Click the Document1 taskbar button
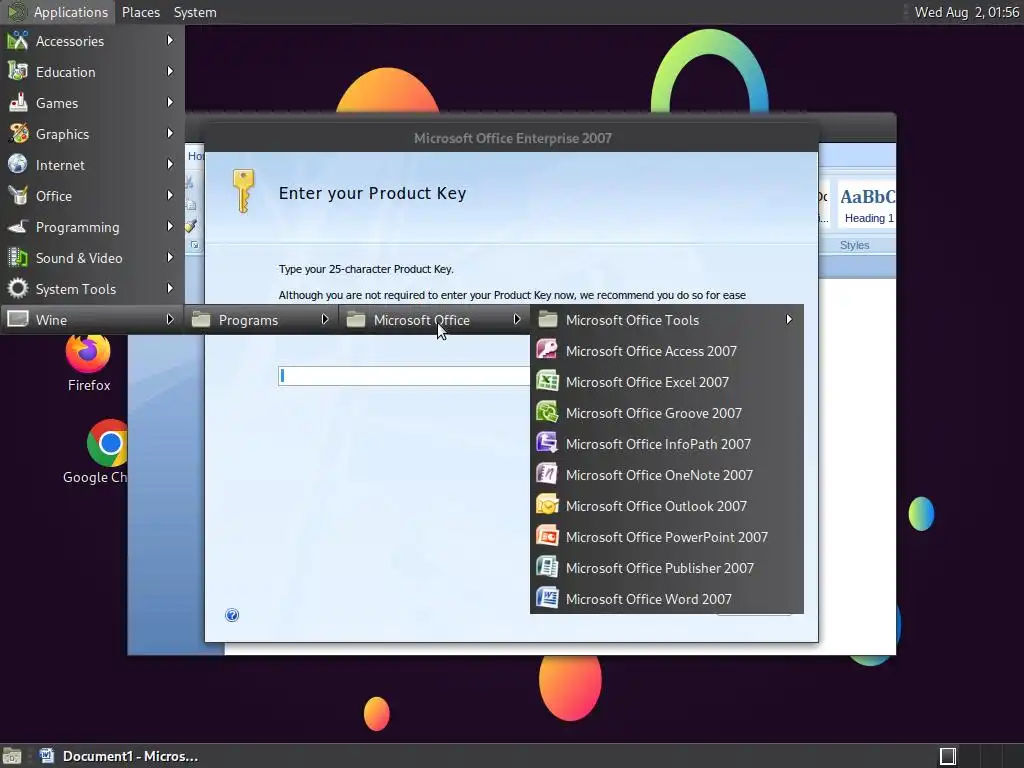Image resolution: width=1024 pixels, height=768 pixels. pyautogui.click(x=119, y=756)
